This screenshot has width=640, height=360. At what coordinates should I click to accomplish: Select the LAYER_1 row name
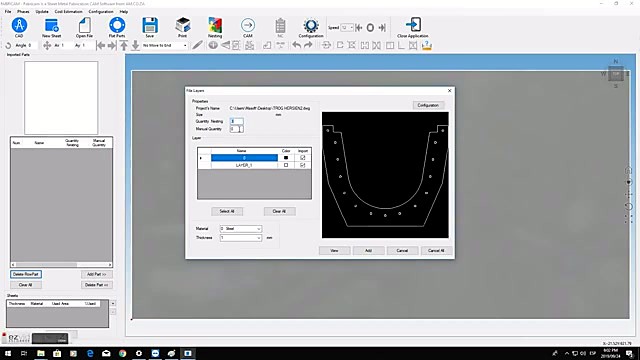tap(244, 165)
